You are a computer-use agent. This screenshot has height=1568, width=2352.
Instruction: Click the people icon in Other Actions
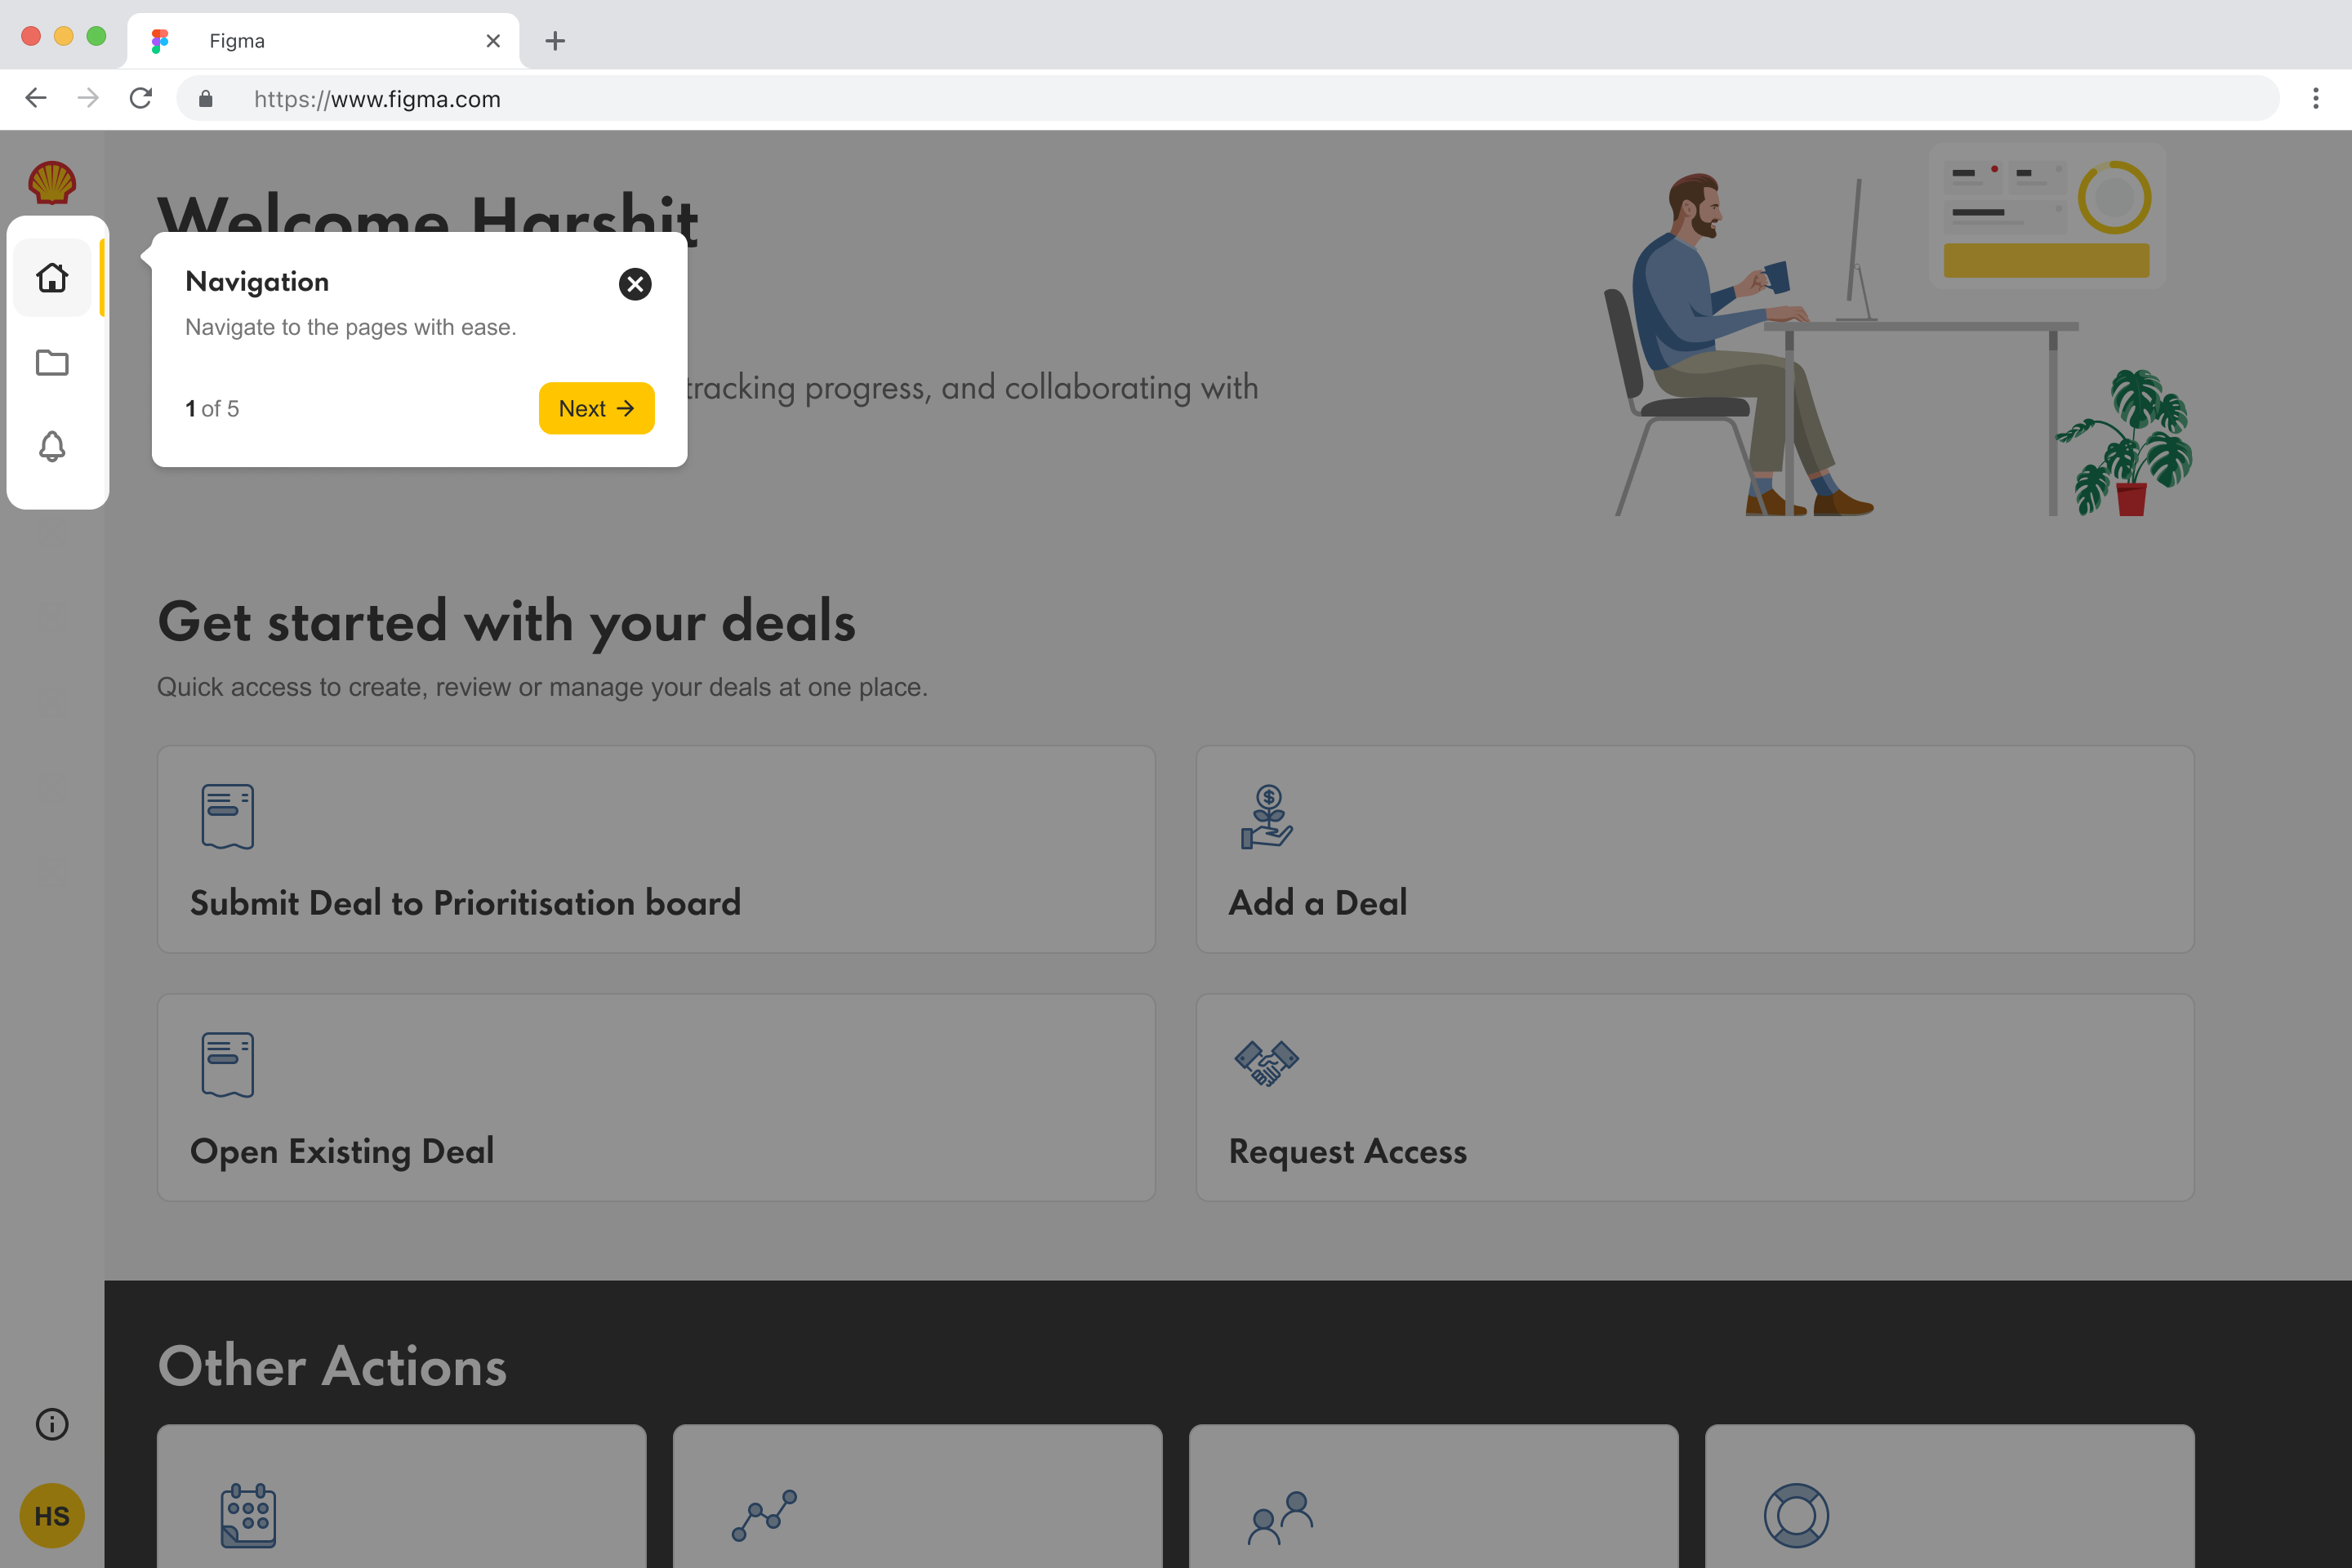[x=1280, y=1517]
